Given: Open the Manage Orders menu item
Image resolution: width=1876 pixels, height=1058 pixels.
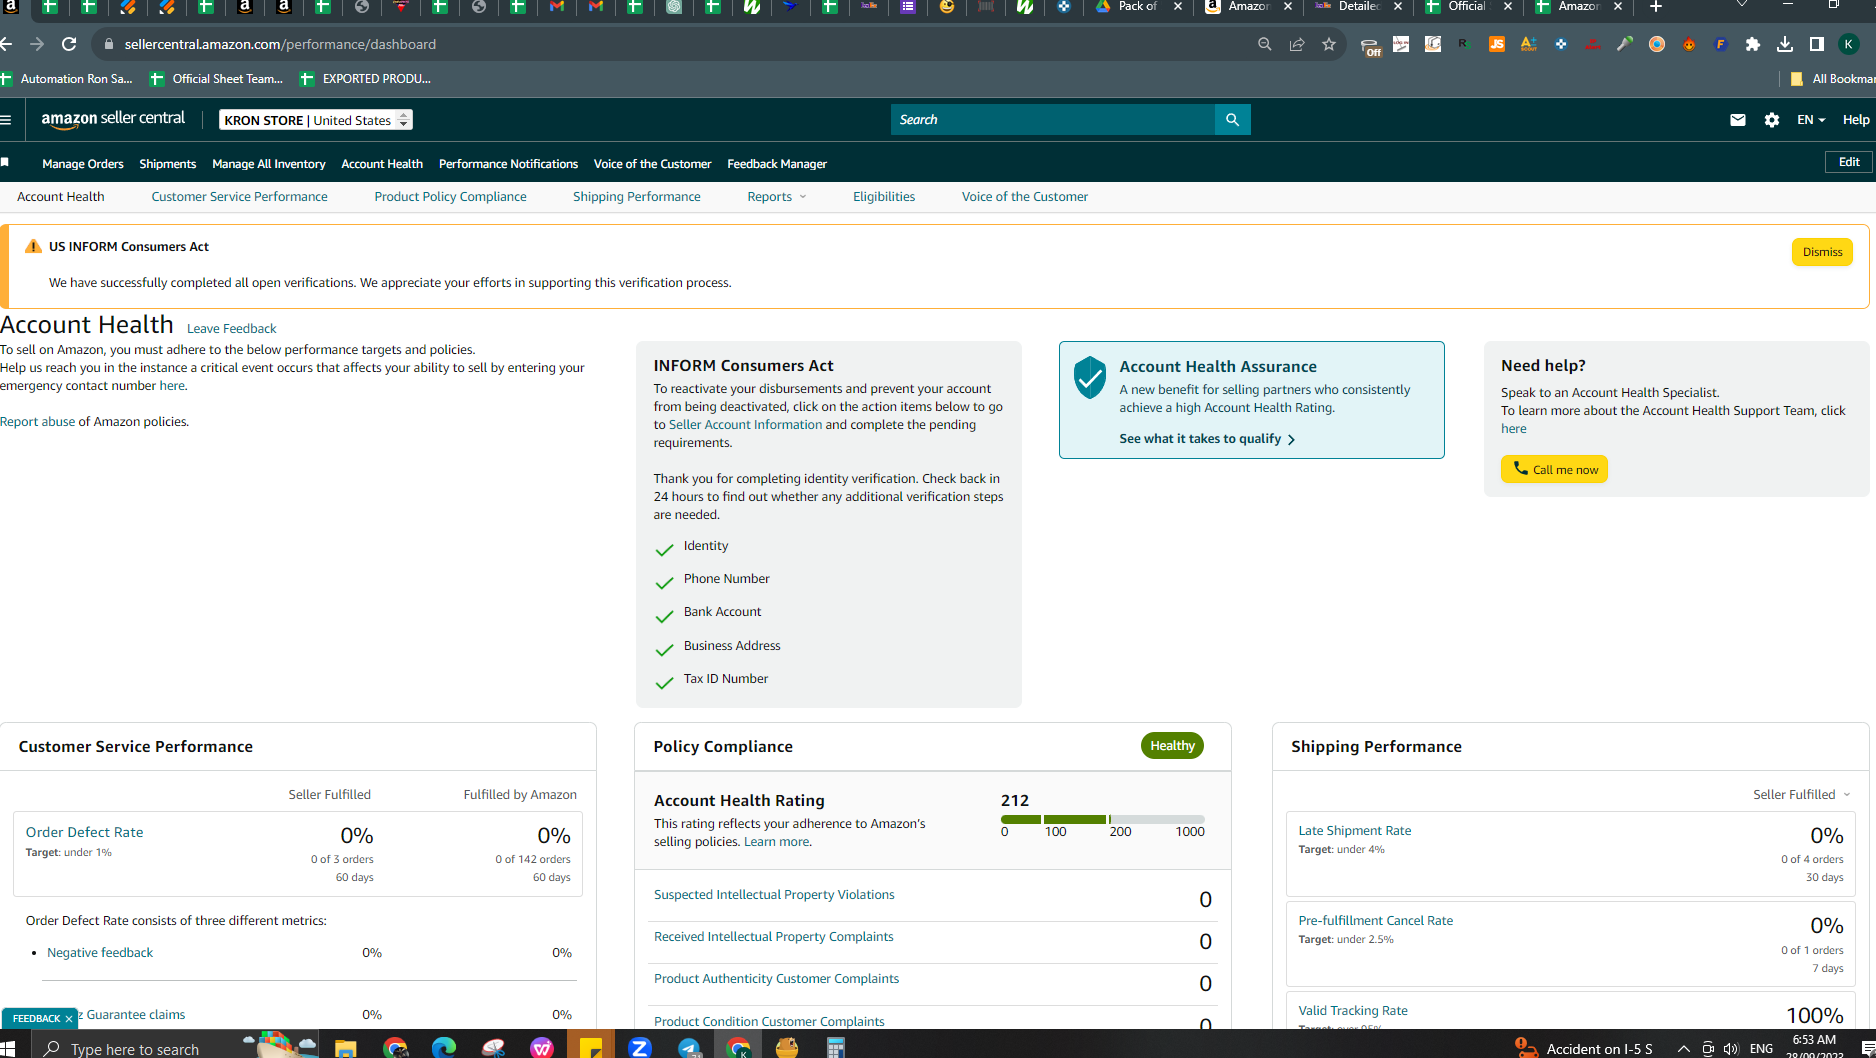Looking at the screenshot, I should [83, 164].
